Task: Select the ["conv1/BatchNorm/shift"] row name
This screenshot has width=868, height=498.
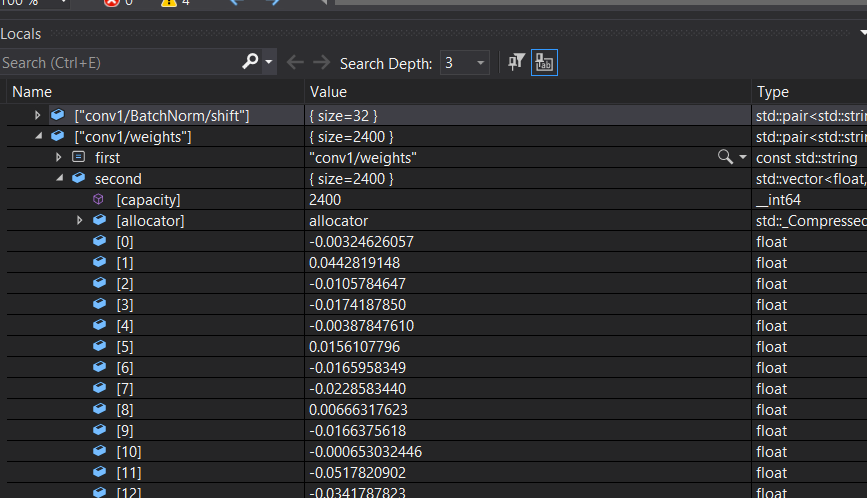Action: click(x=162, y=116)
